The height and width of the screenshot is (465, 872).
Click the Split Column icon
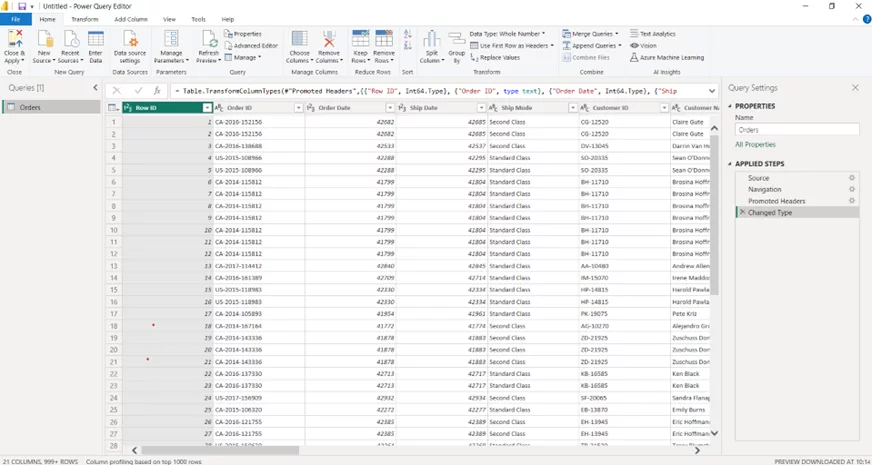432,39
